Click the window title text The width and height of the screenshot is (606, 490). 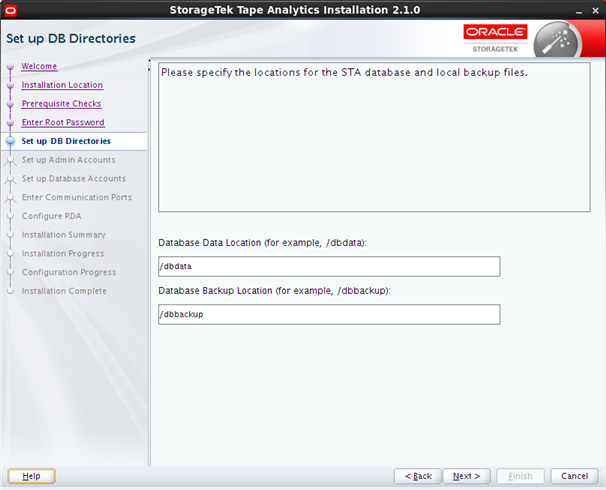294,10
